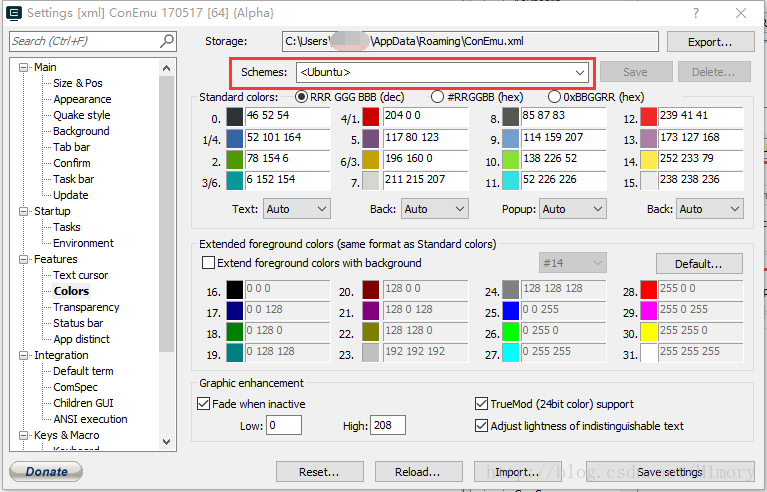Open the Schemes dropdown list

(580, 72)
